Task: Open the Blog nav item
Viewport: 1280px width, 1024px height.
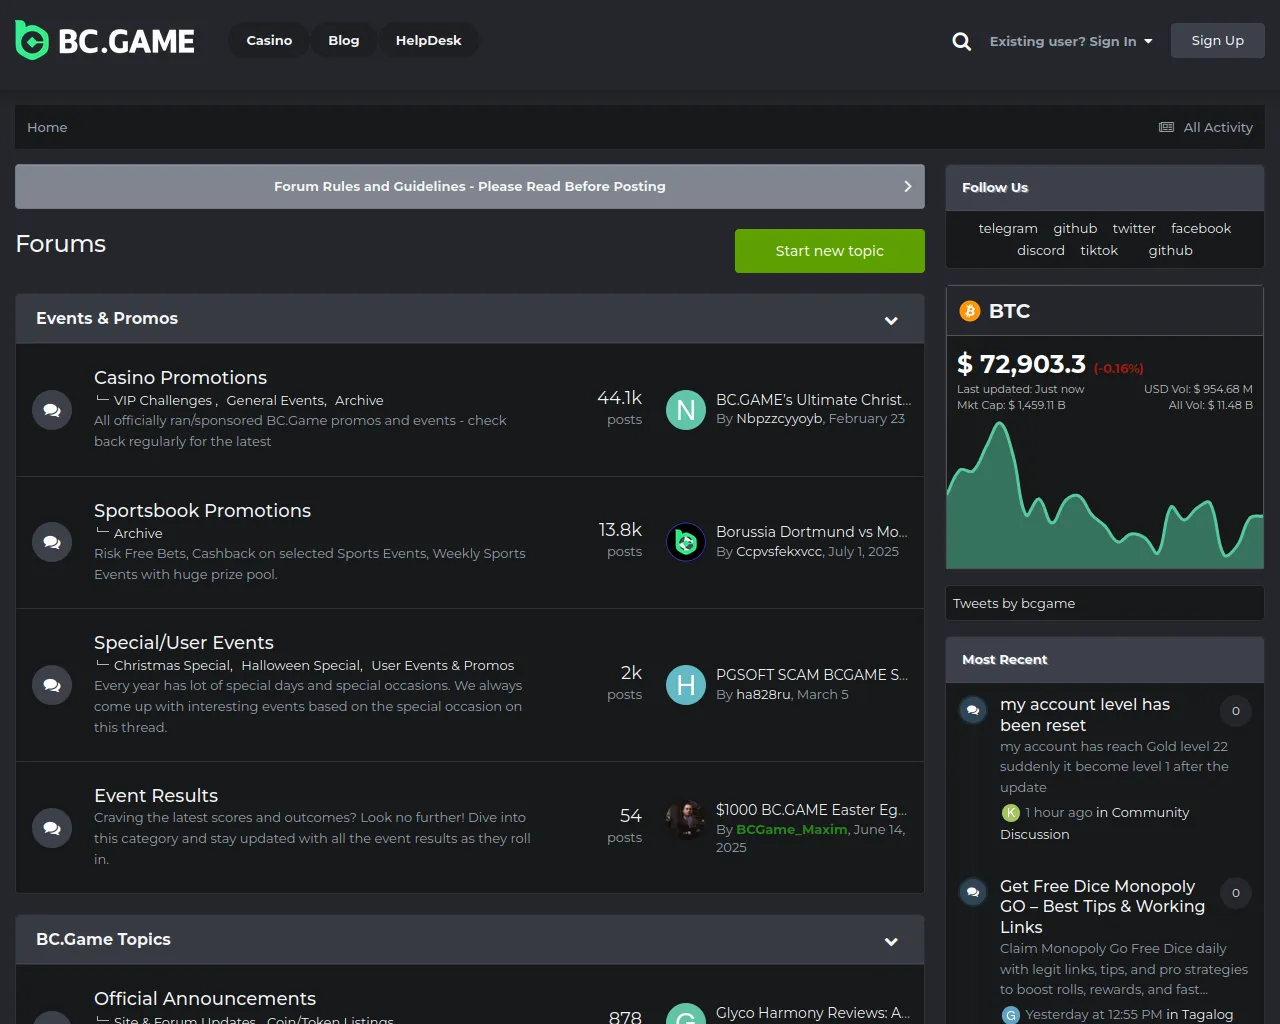Action: point(344,41)
